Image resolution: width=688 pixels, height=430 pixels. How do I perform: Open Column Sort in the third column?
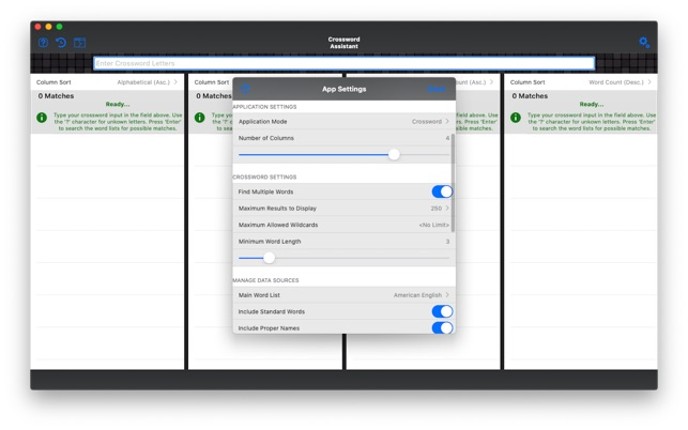(476, 82)
